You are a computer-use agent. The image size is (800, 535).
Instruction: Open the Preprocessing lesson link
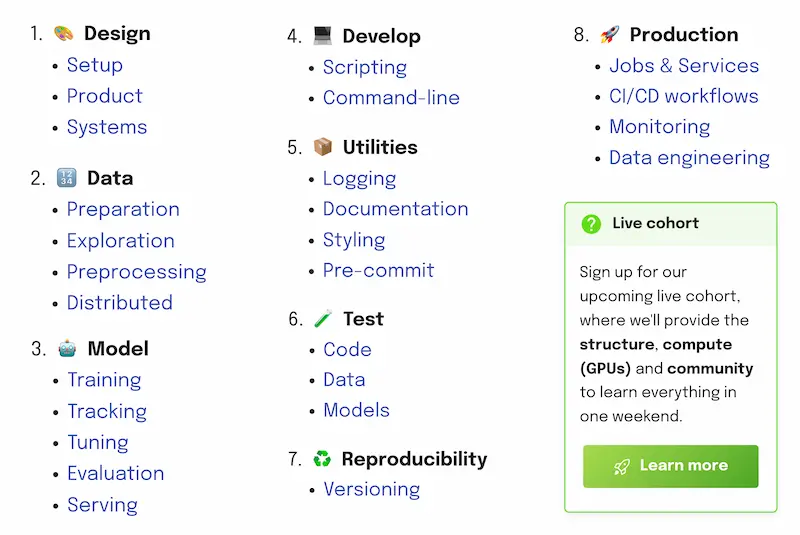coord(137,272)
